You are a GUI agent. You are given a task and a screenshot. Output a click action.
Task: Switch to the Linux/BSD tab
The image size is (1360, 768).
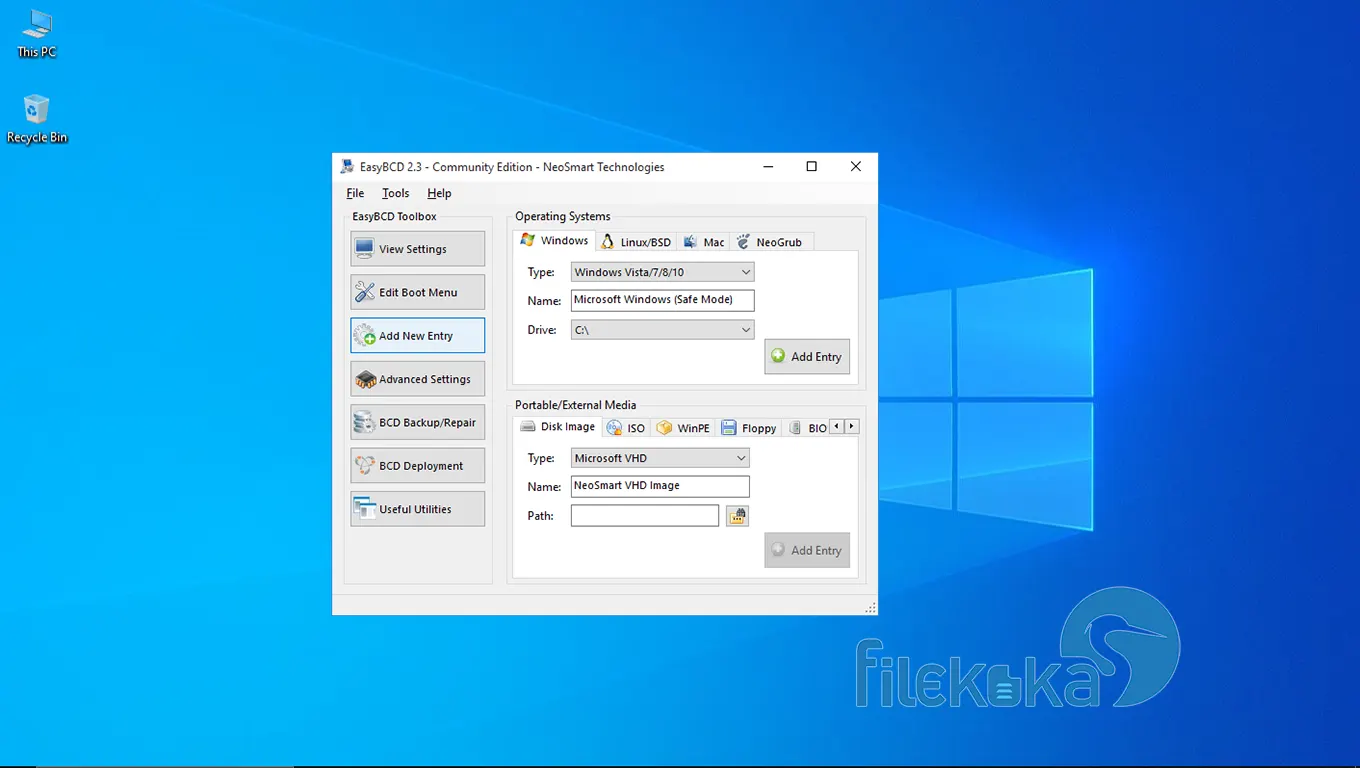tap(636, 242)
